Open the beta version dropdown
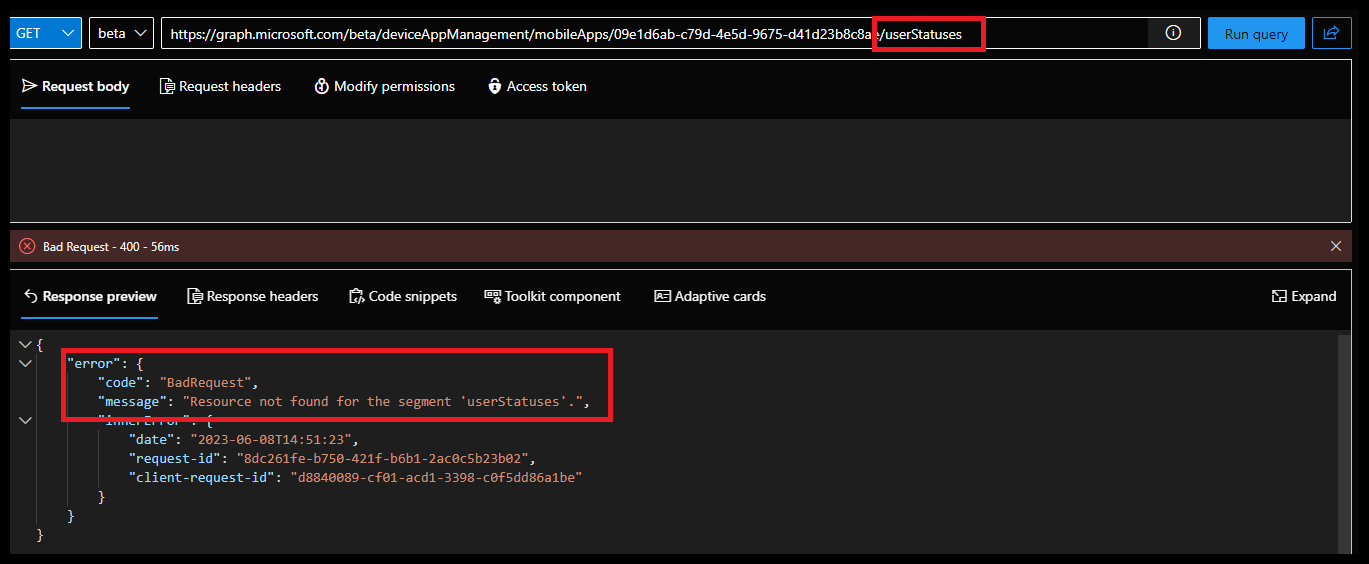Screen dimensions: 1369x564 coord(121,33)
